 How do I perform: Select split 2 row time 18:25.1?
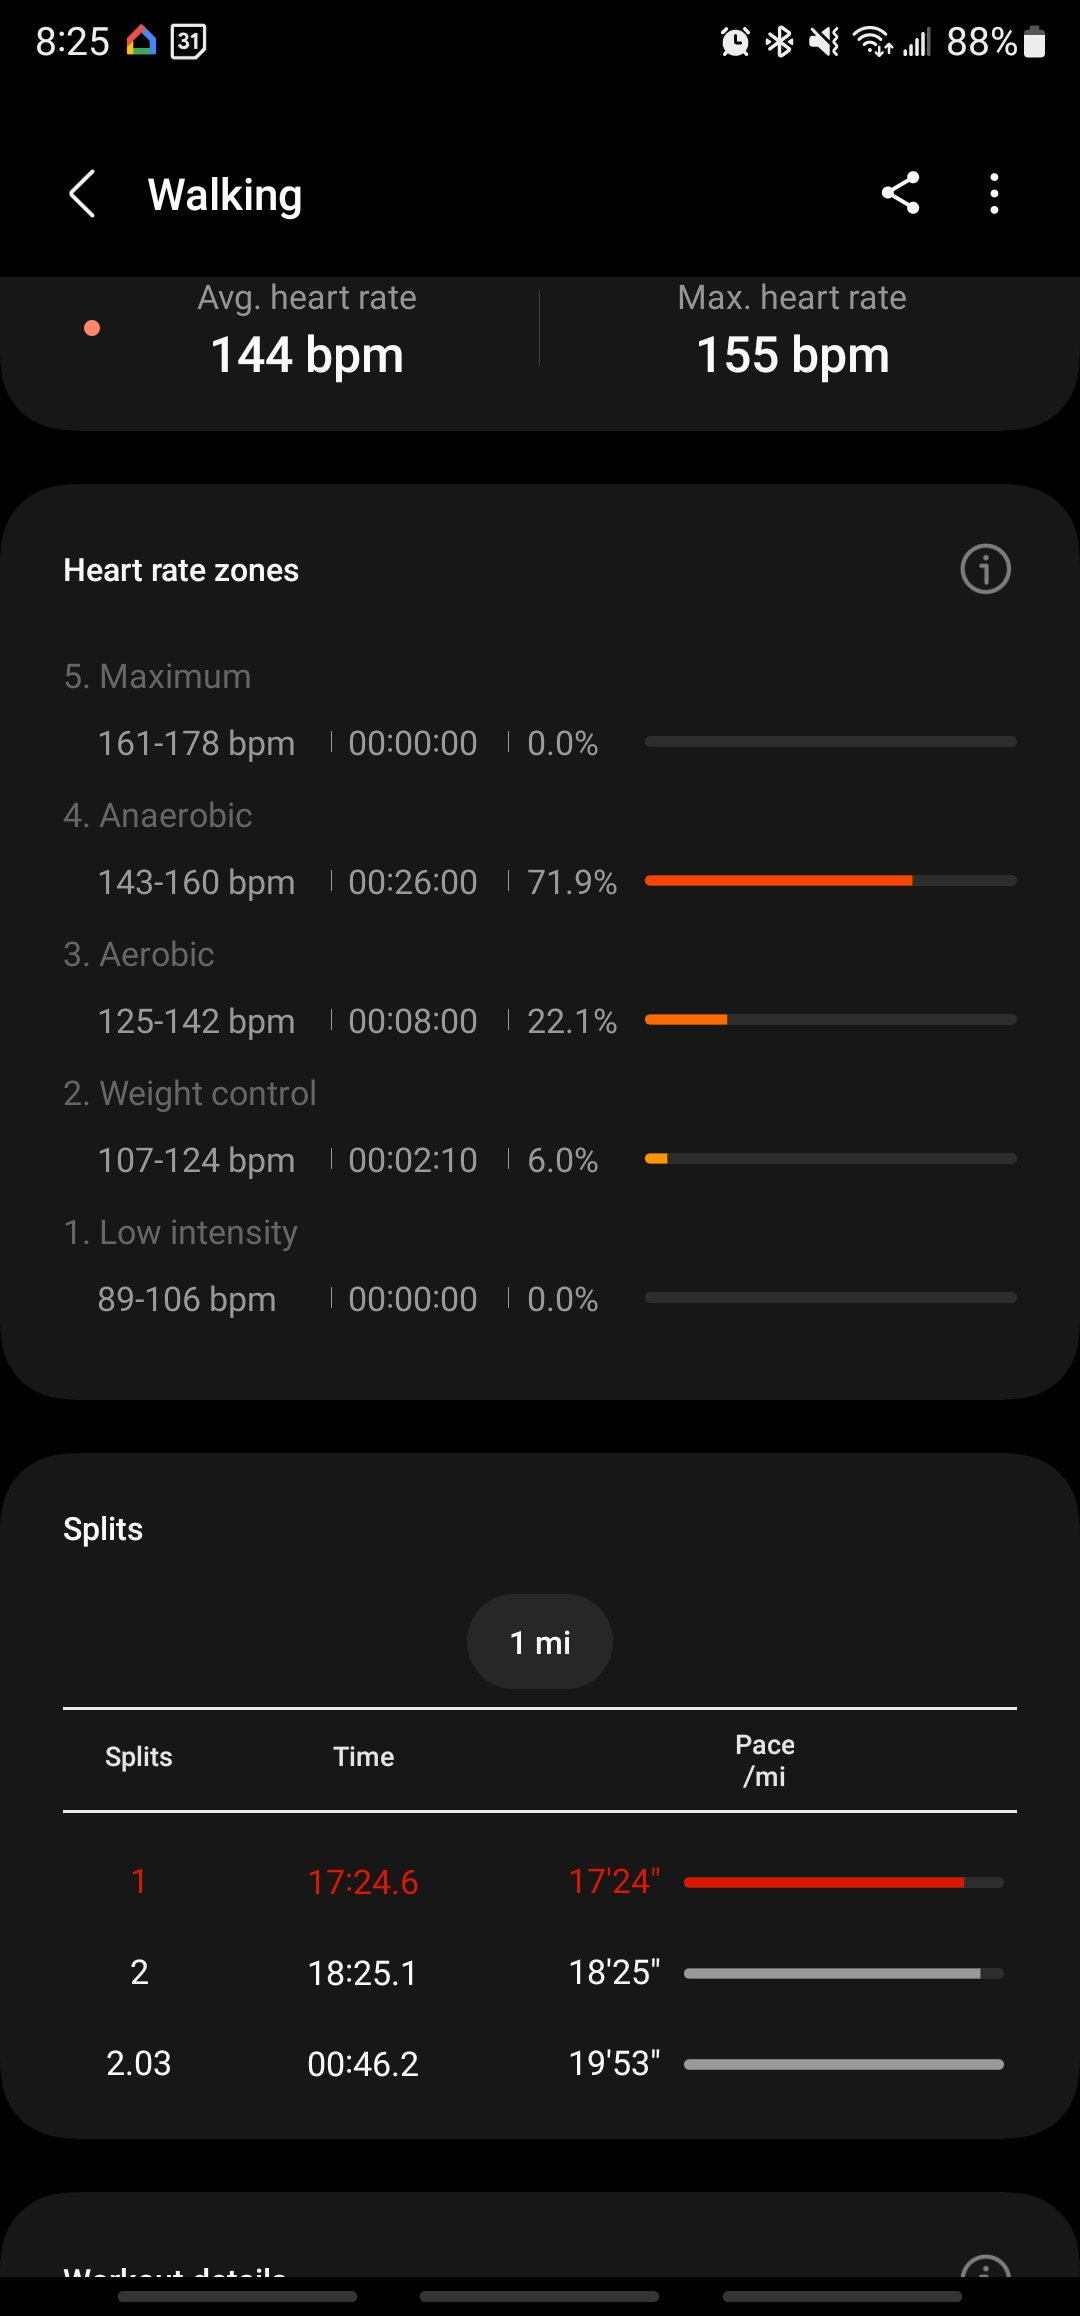click(363, 1973)
